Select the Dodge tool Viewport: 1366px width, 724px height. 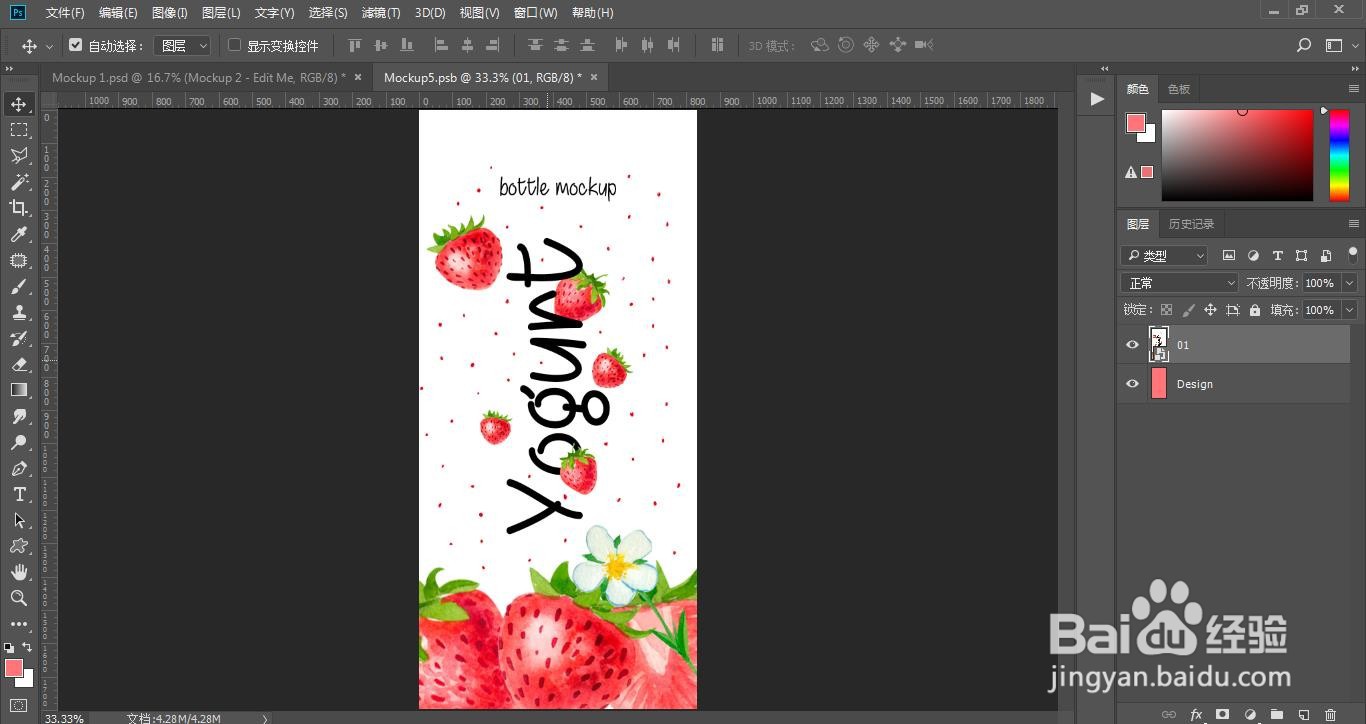point(19,442)
